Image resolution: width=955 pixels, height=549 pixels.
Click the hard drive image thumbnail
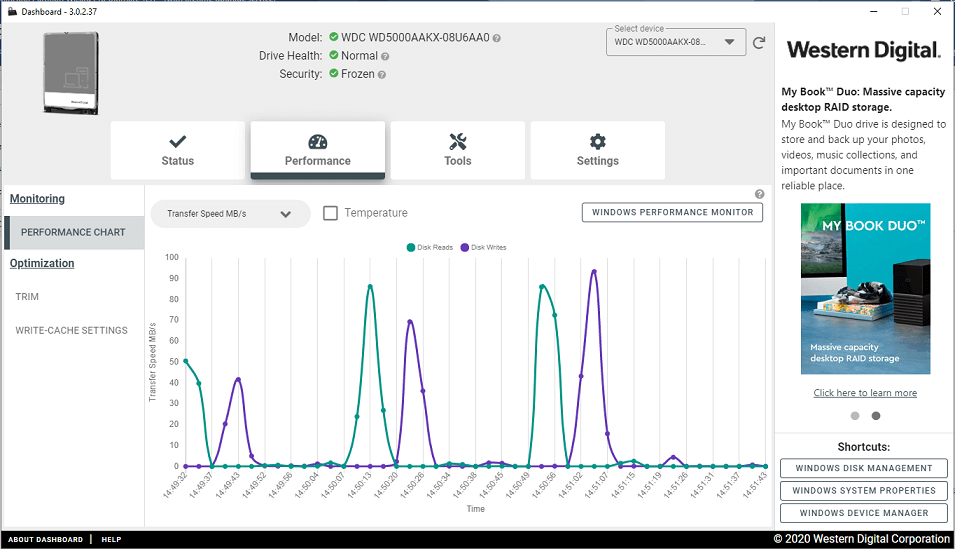click(71, 73)
